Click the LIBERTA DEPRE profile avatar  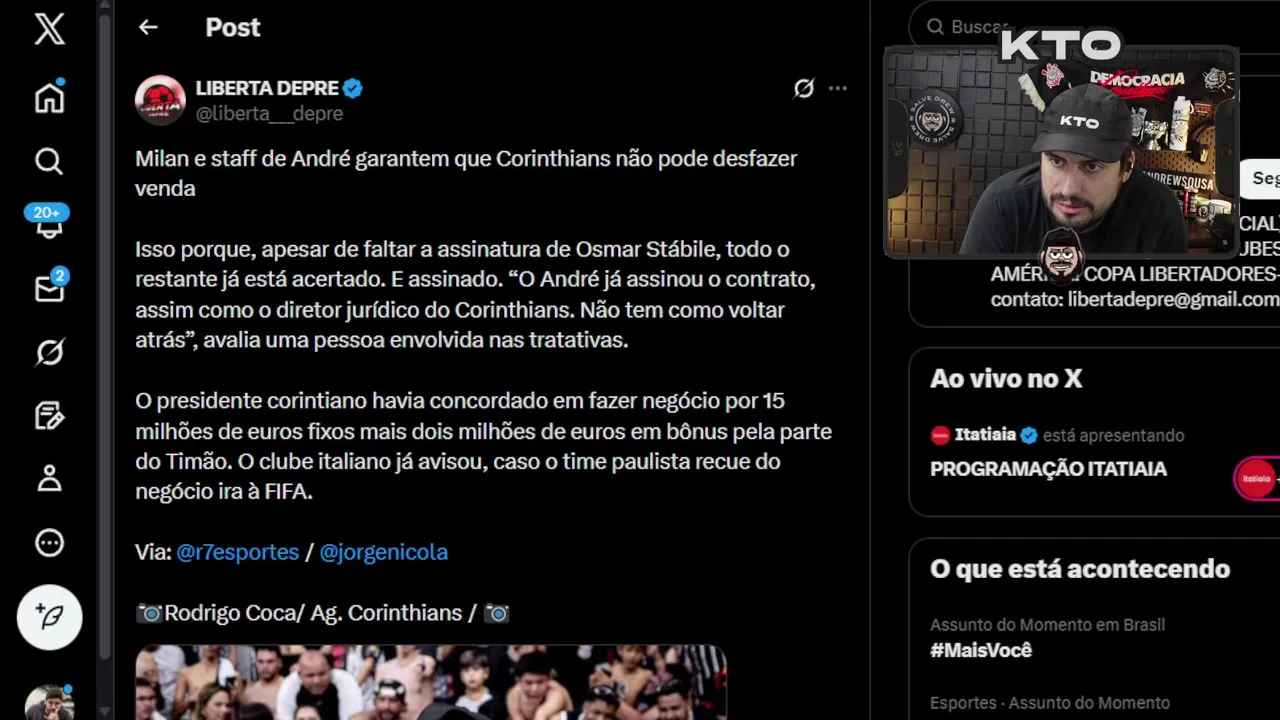(160, 100)
